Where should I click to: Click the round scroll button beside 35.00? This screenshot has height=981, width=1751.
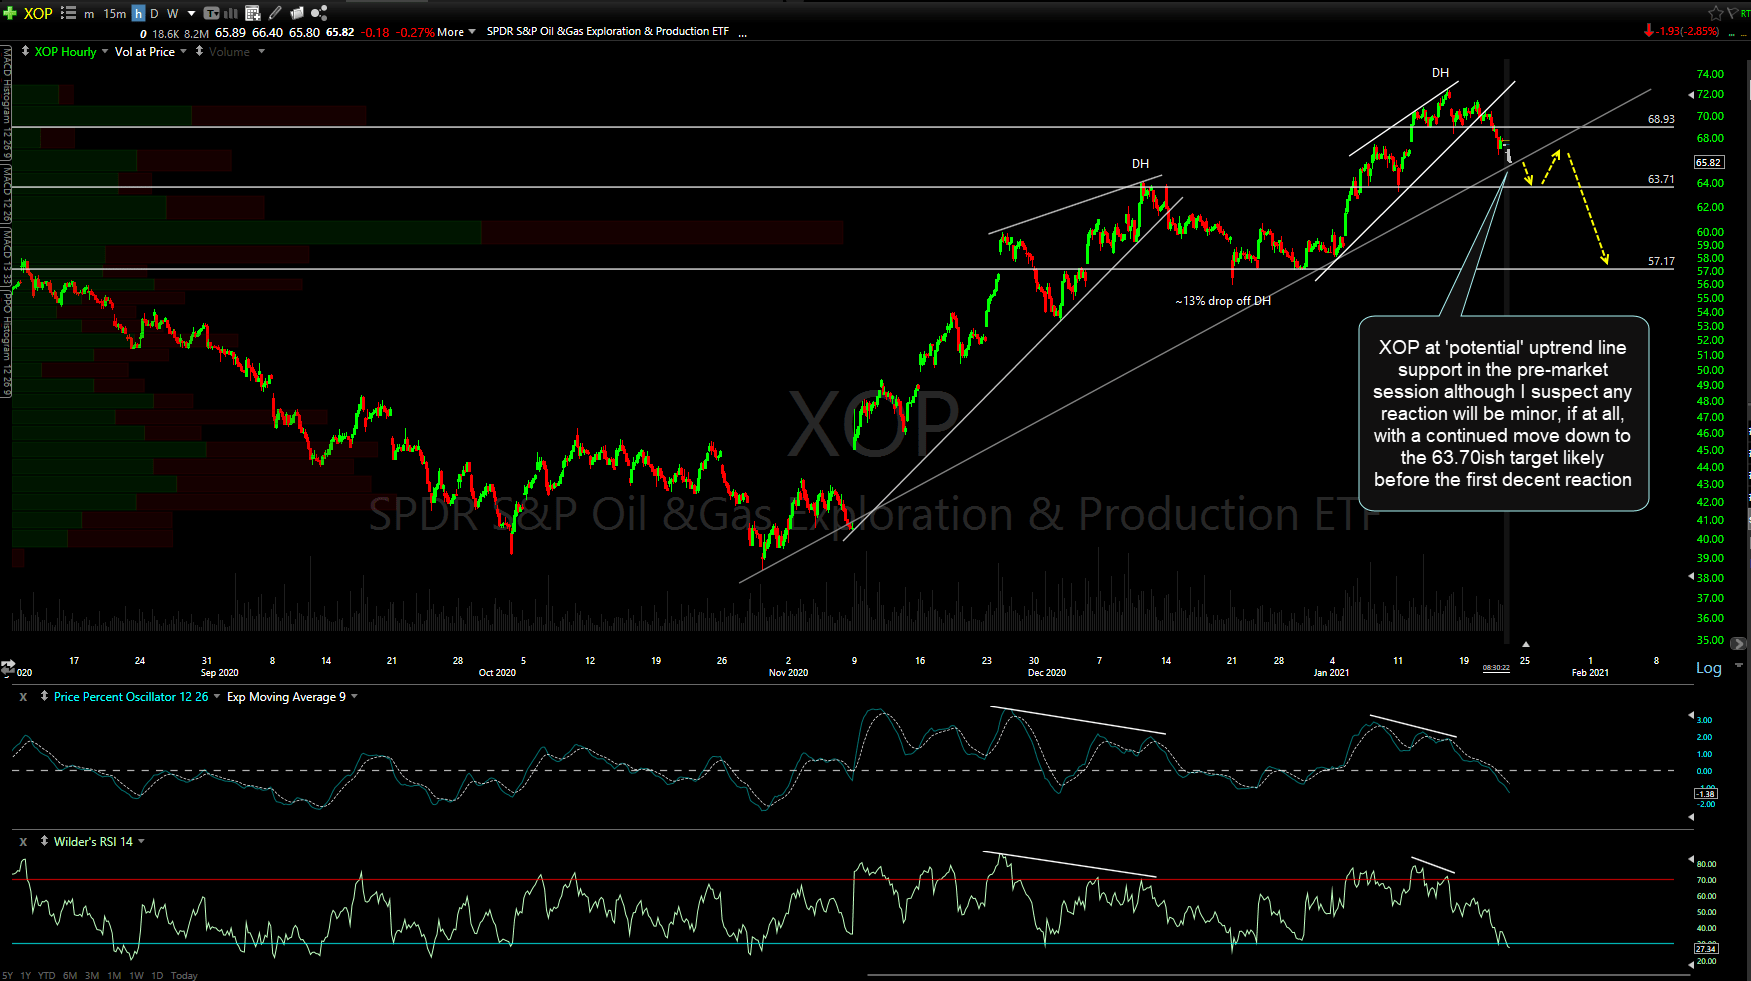[1739, 643]
